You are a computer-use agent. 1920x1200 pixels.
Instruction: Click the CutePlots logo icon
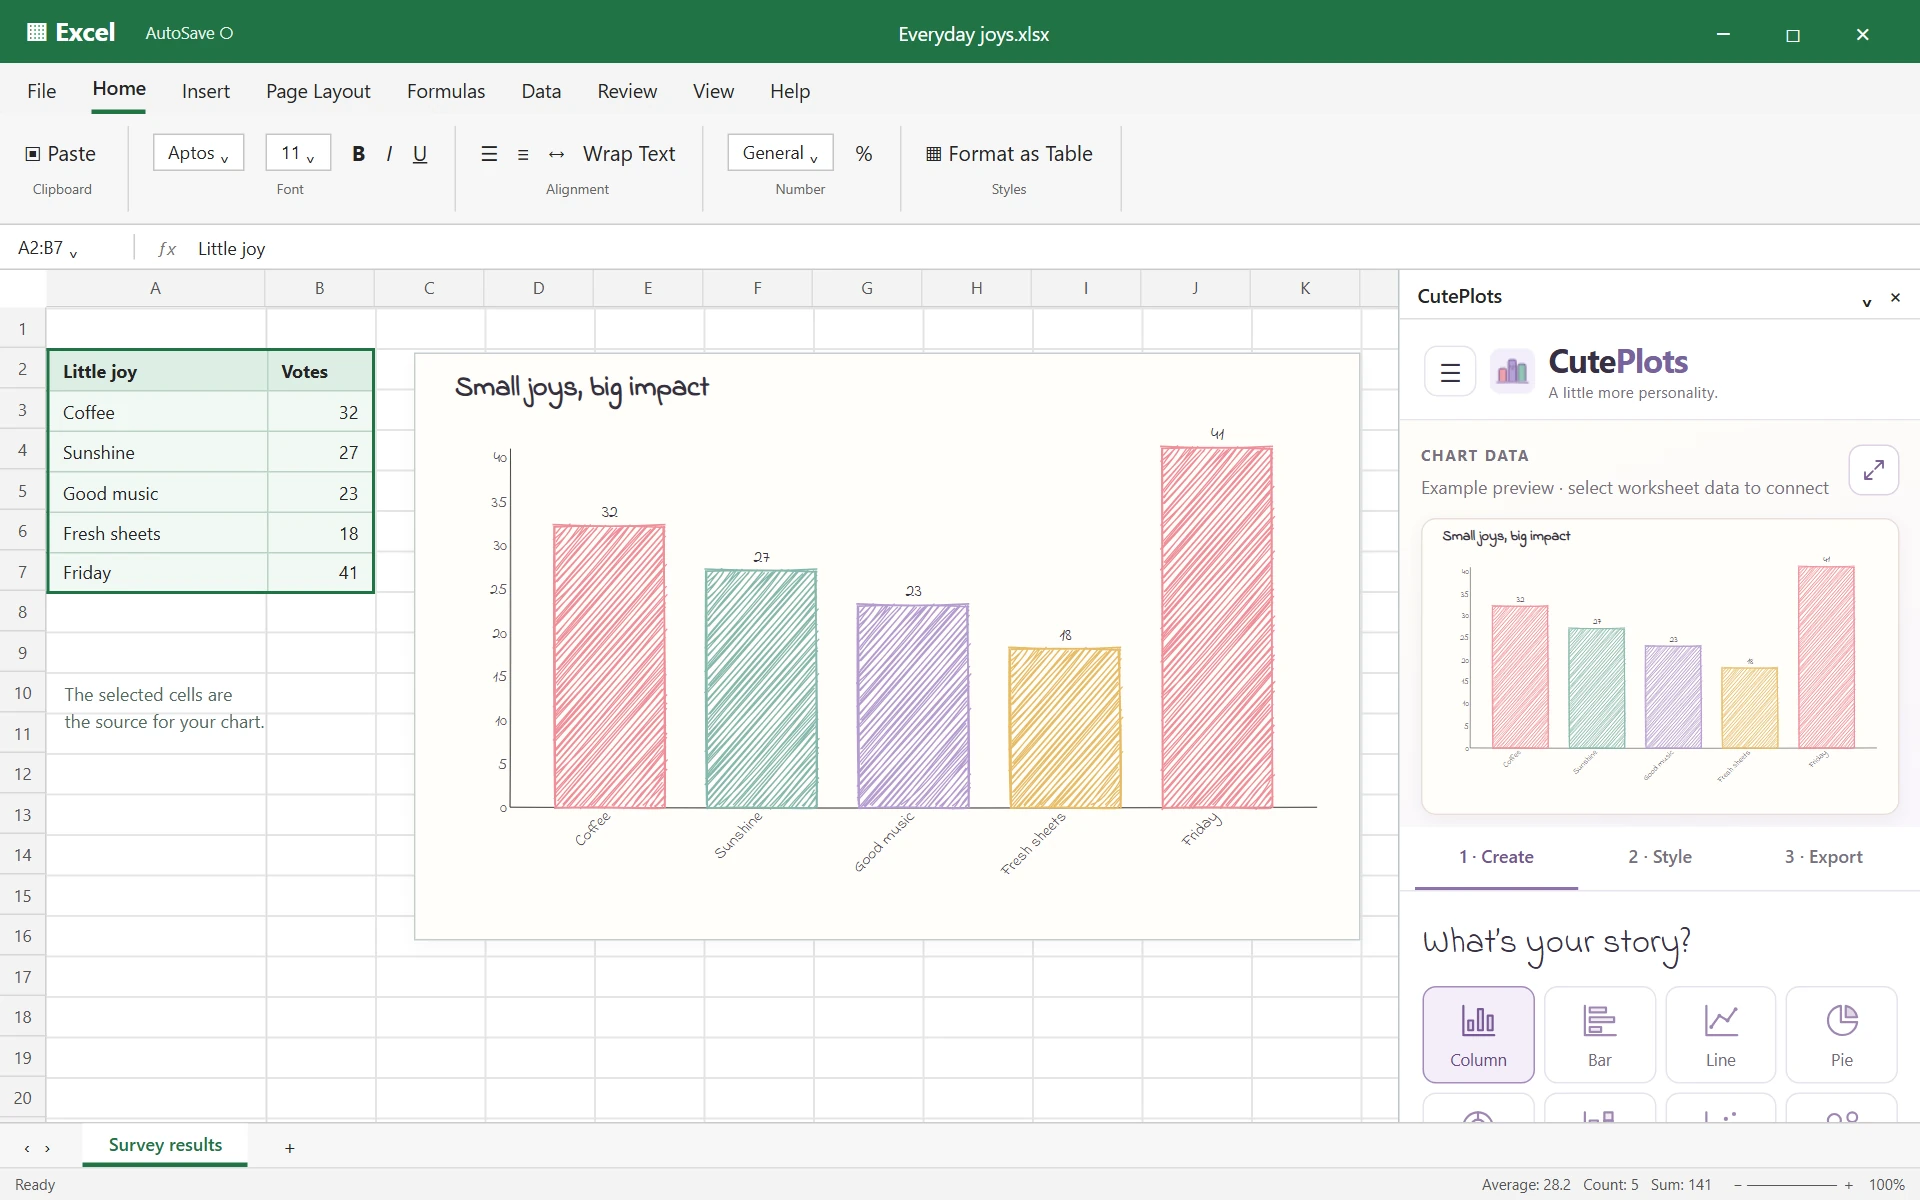[x=1512, y=372]
